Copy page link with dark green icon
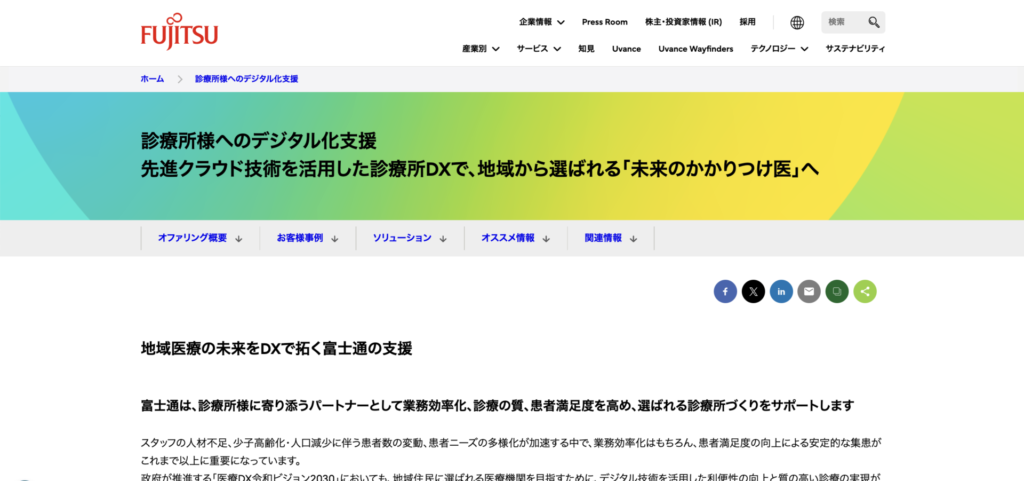Image resolution: width=1024 pixels, height=481 pixels. (x=837, y=291)
